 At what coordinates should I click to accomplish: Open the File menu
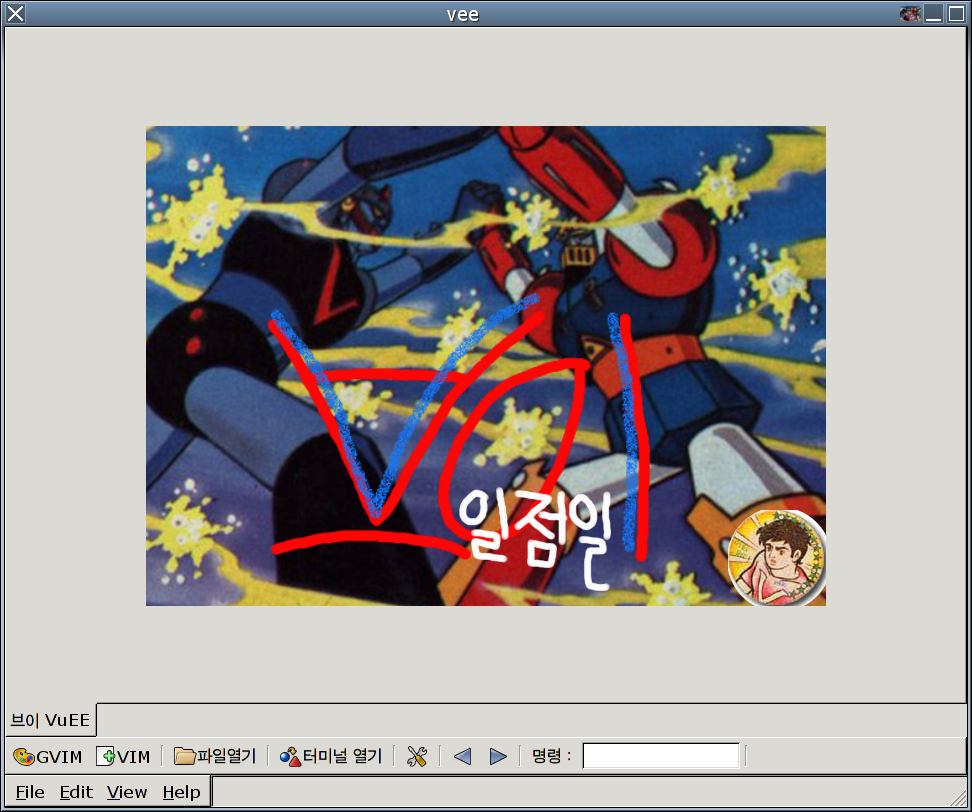pos(30,792)
